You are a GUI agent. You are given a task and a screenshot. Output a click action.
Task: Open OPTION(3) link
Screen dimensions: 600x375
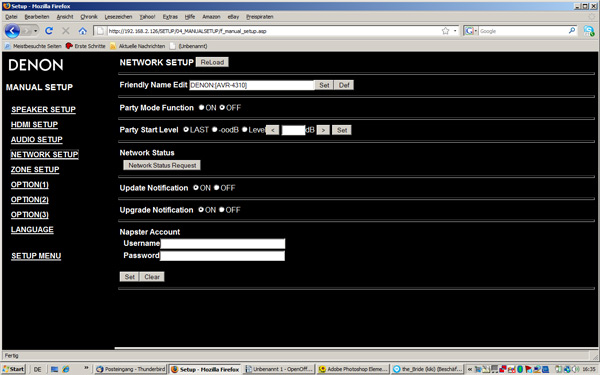pyautogui.click(x=29, y=215)
